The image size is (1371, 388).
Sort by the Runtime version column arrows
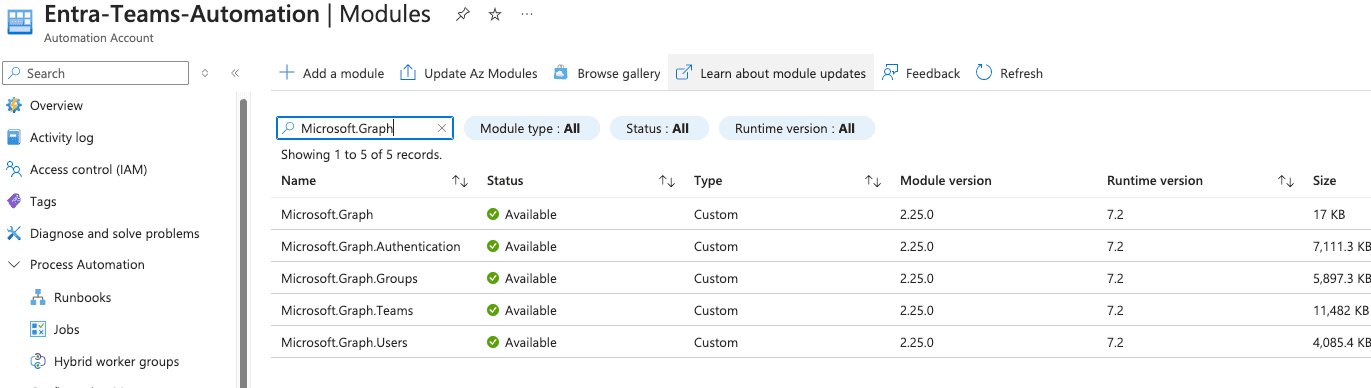tap(1286, 181)
